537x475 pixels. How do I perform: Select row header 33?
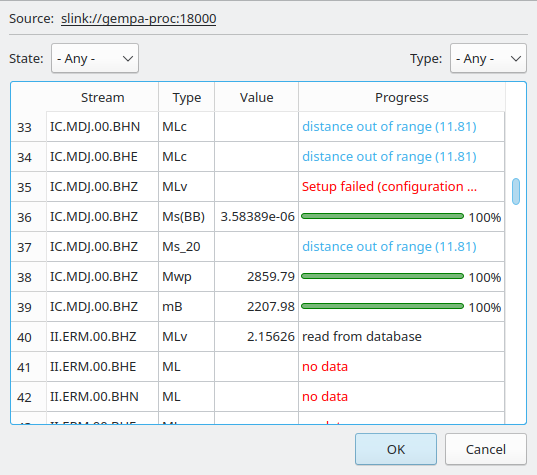(28, 127)
